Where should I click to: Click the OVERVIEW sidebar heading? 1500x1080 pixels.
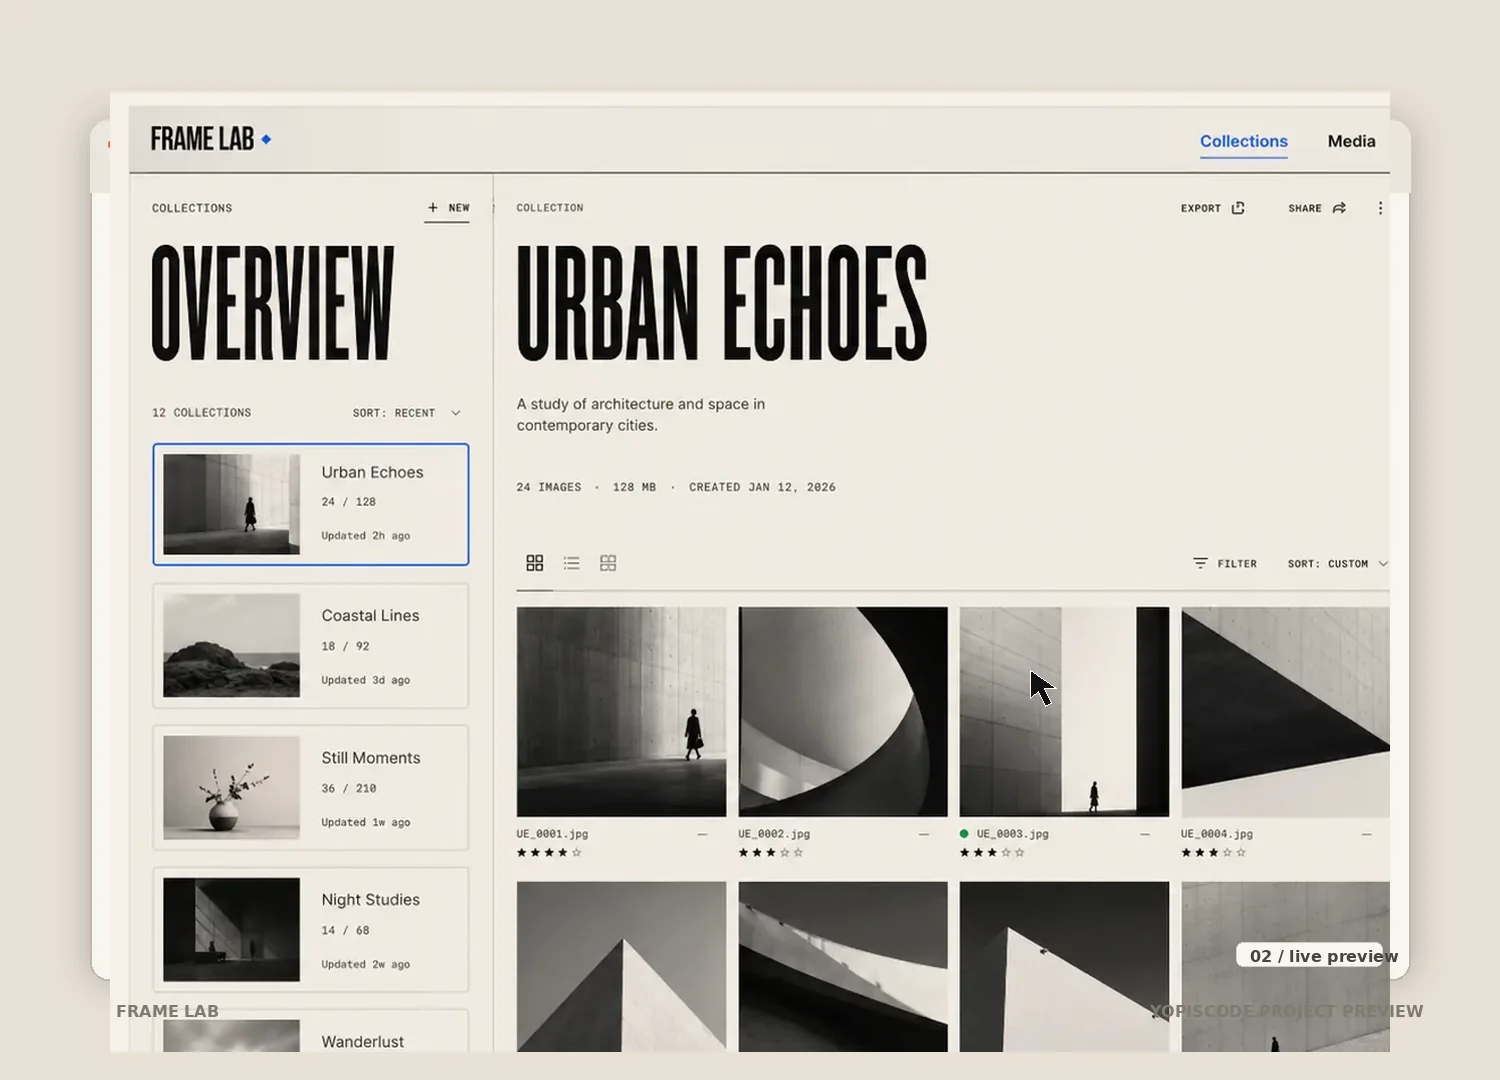pyautogui.click(x=273, y=303)
